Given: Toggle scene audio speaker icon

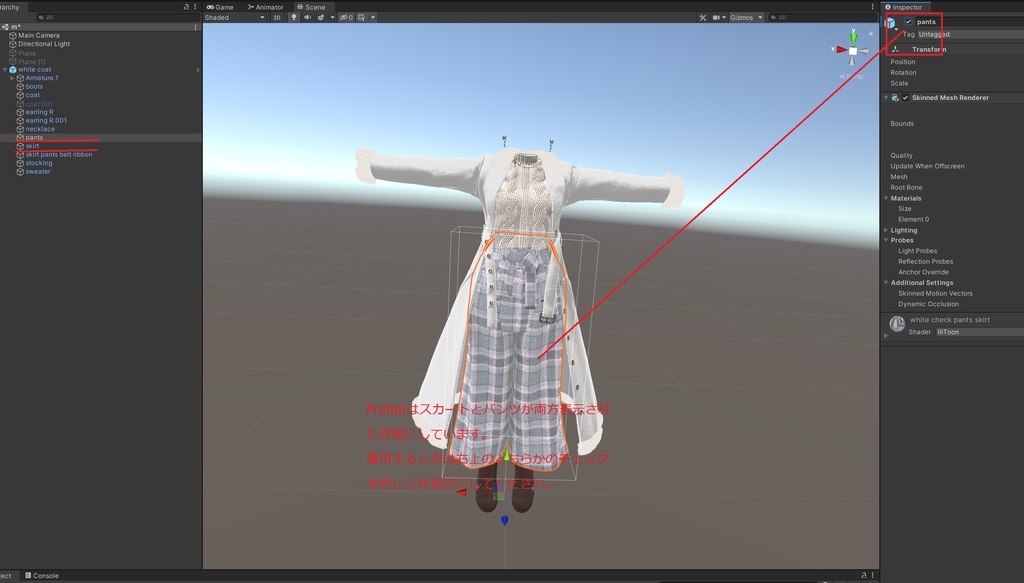Looking at the screenshot, I should point(308,18).
